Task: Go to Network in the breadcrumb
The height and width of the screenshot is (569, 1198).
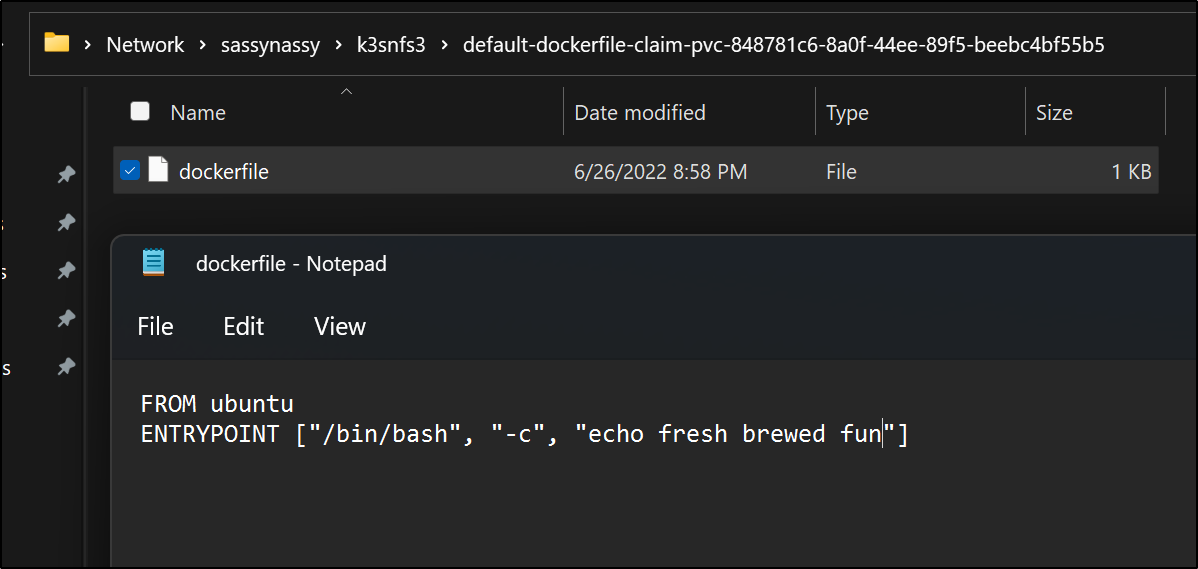Action: point(145,45)
